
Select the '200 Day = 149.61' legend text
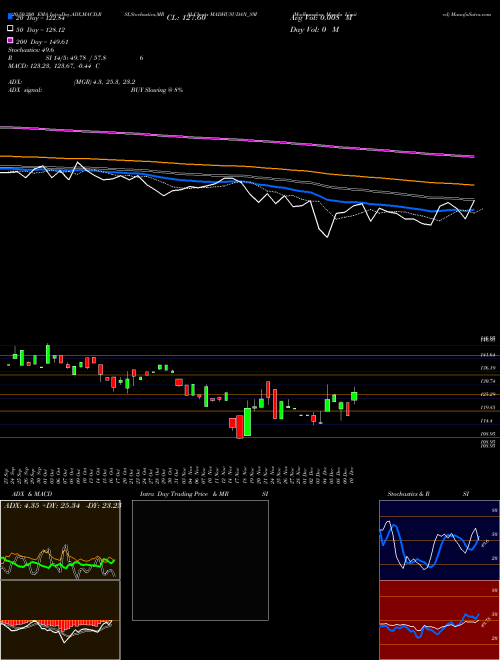[43, 42]
